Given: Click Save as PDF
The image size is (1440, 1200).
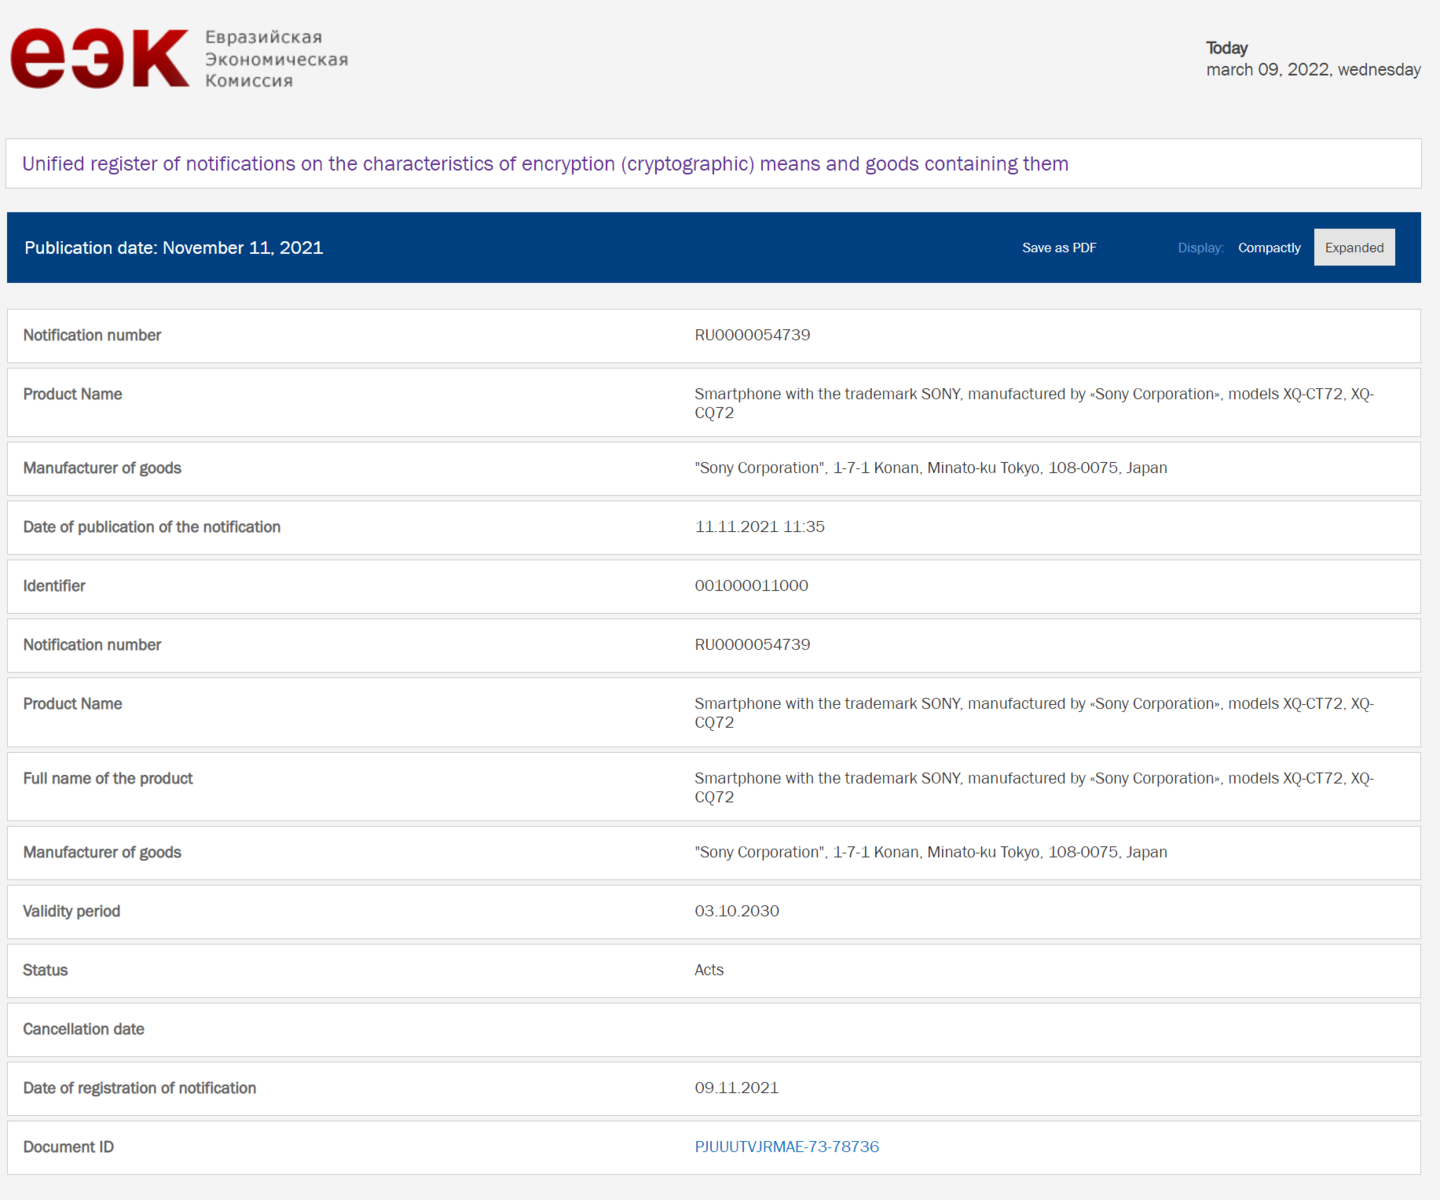Looking at the screenshot, I should tap(1059, 248).
